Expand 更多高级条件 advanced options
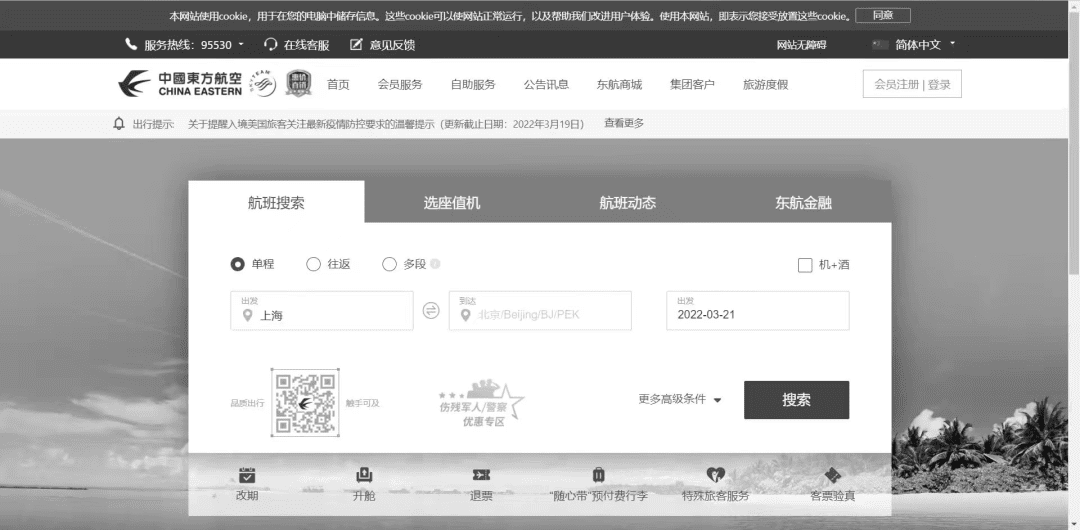The image size is (1080, 530). (x=680, y=399)
